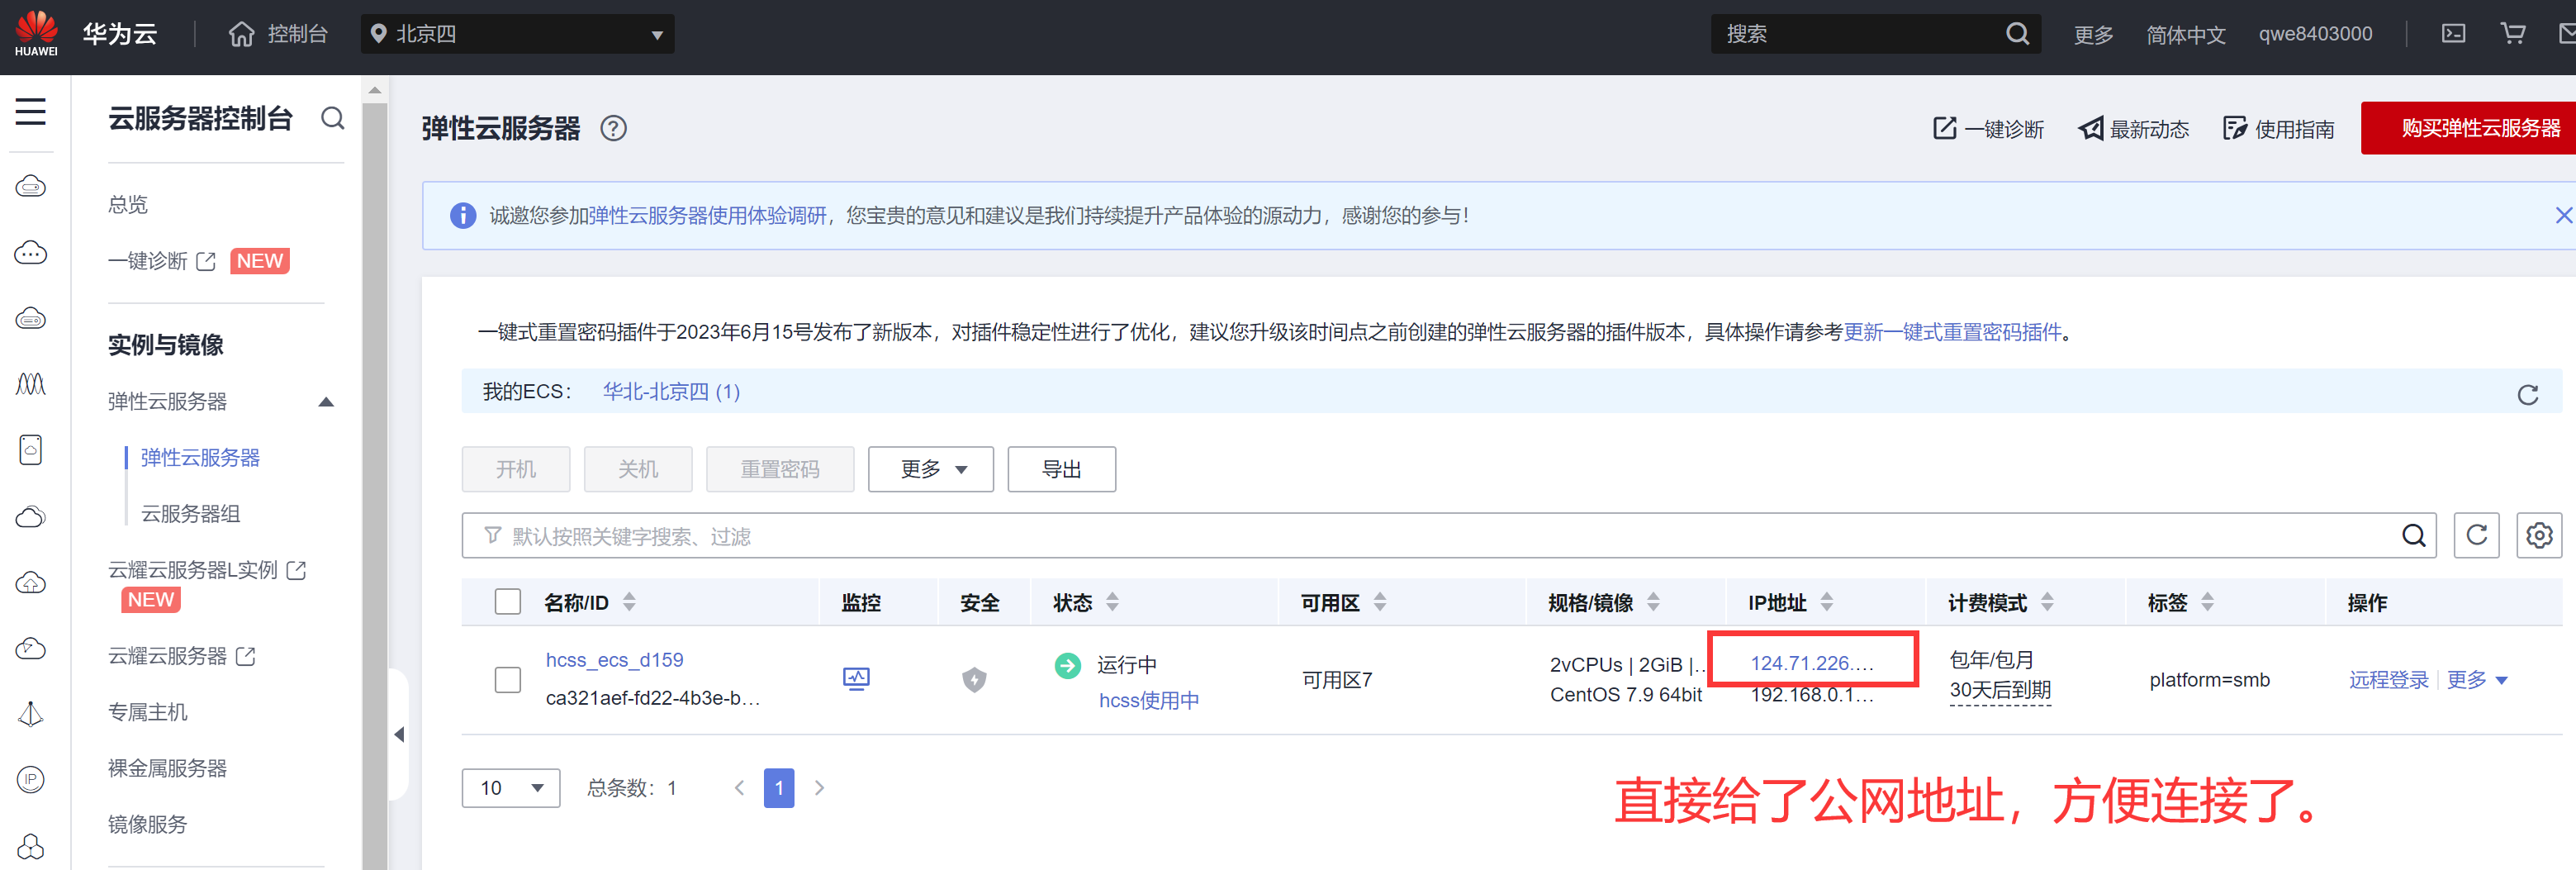Open monitoring icon for hcss_ecs_d159

click(856, 679)
